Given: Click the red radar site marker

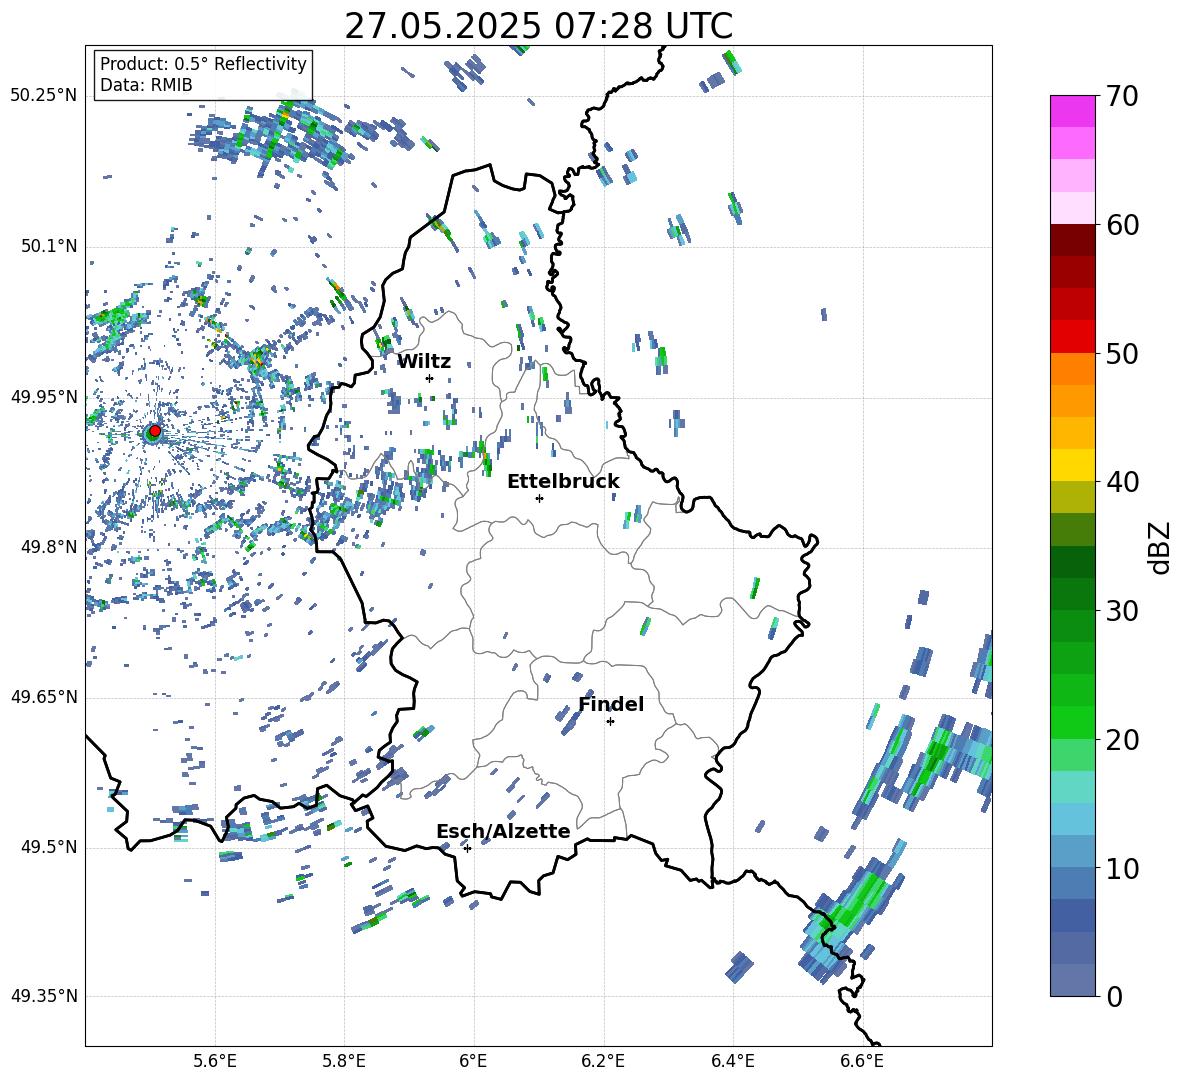Looking at the screenshot, I should 155,431.
